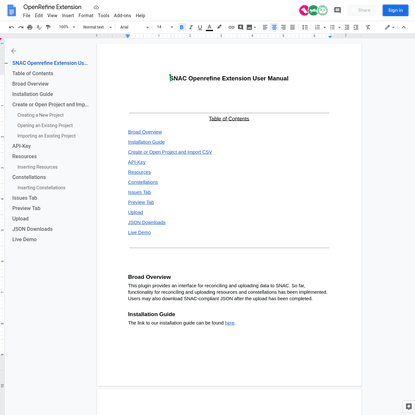Open the line spacing options

pyautogui.click(x=305, y=27)
